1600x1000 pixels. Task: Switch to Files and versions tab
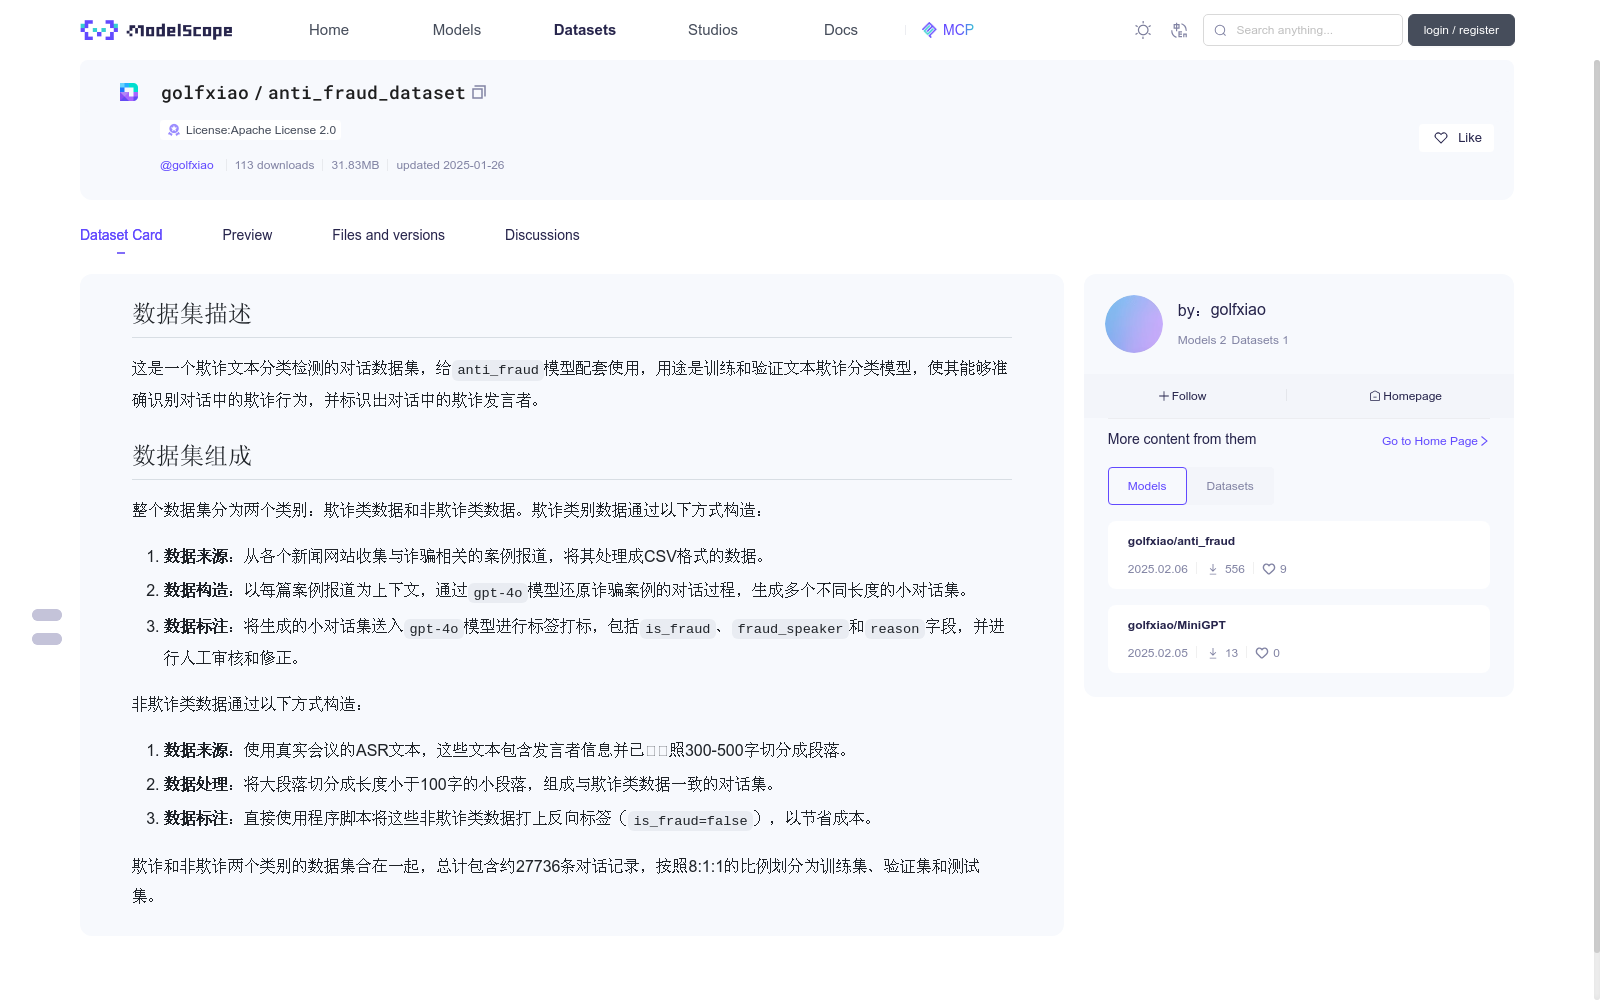pyautogui.click(x=388, y=235)
